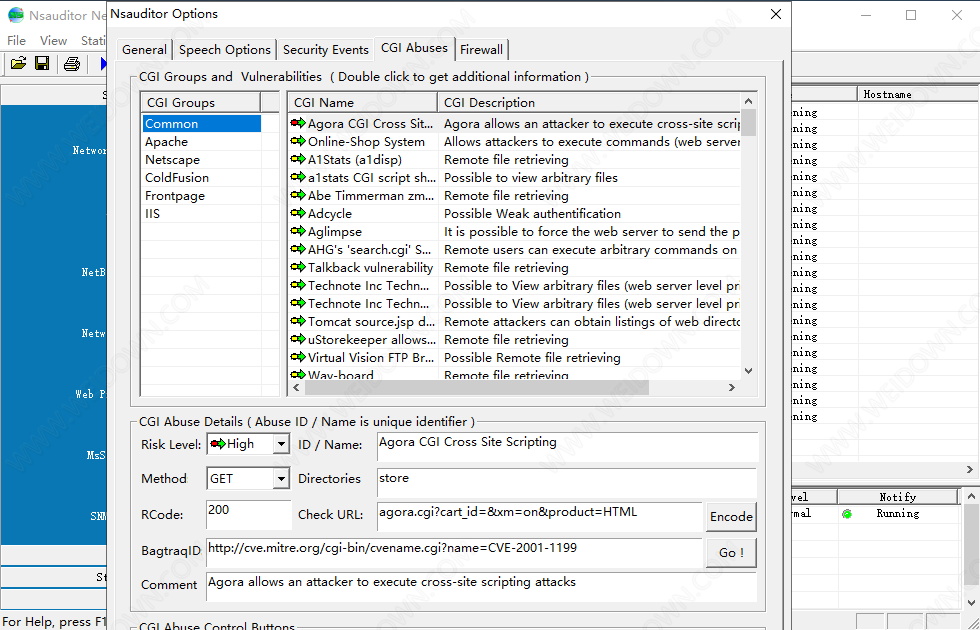Click the Directories field containing store
This screenshot has height=630, width=980.
[x=568, y=482]
